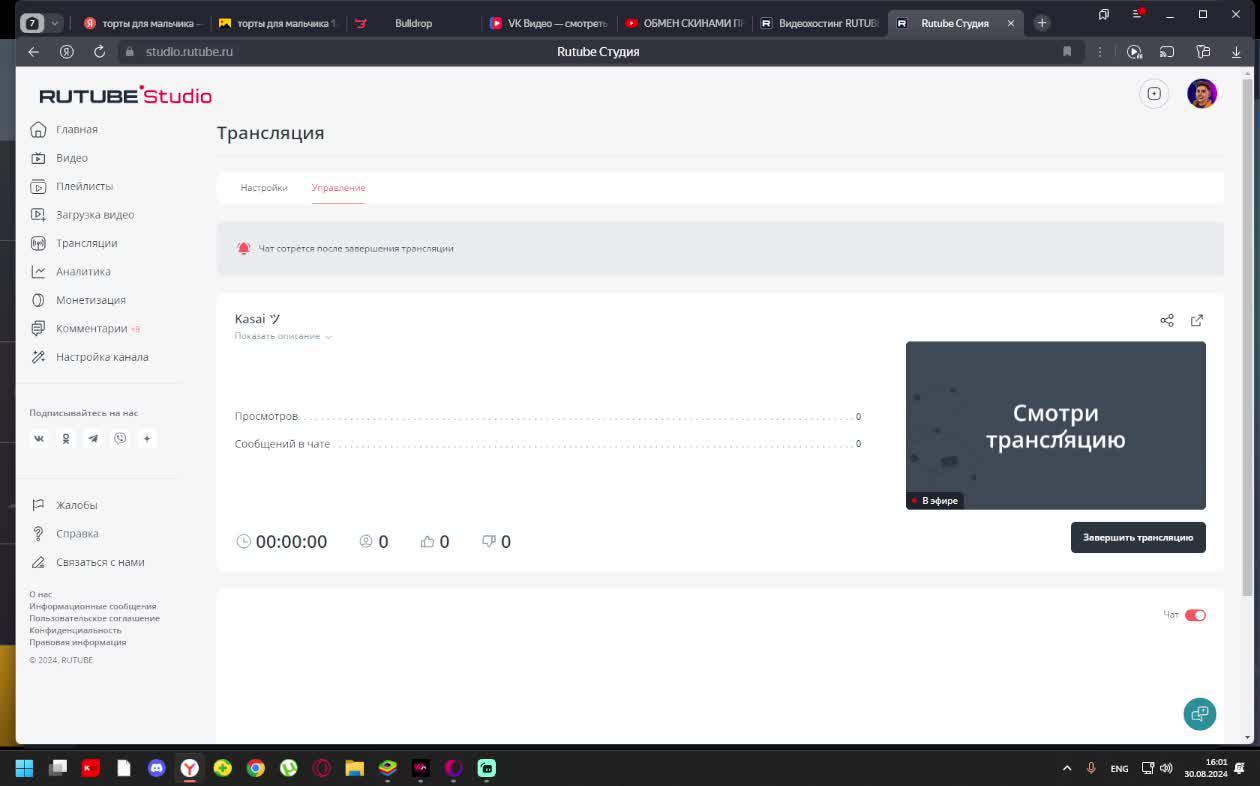This screenshot has height=786, width=1260.
Task: Open Информационные сообщения link
Action: (93, 606)
